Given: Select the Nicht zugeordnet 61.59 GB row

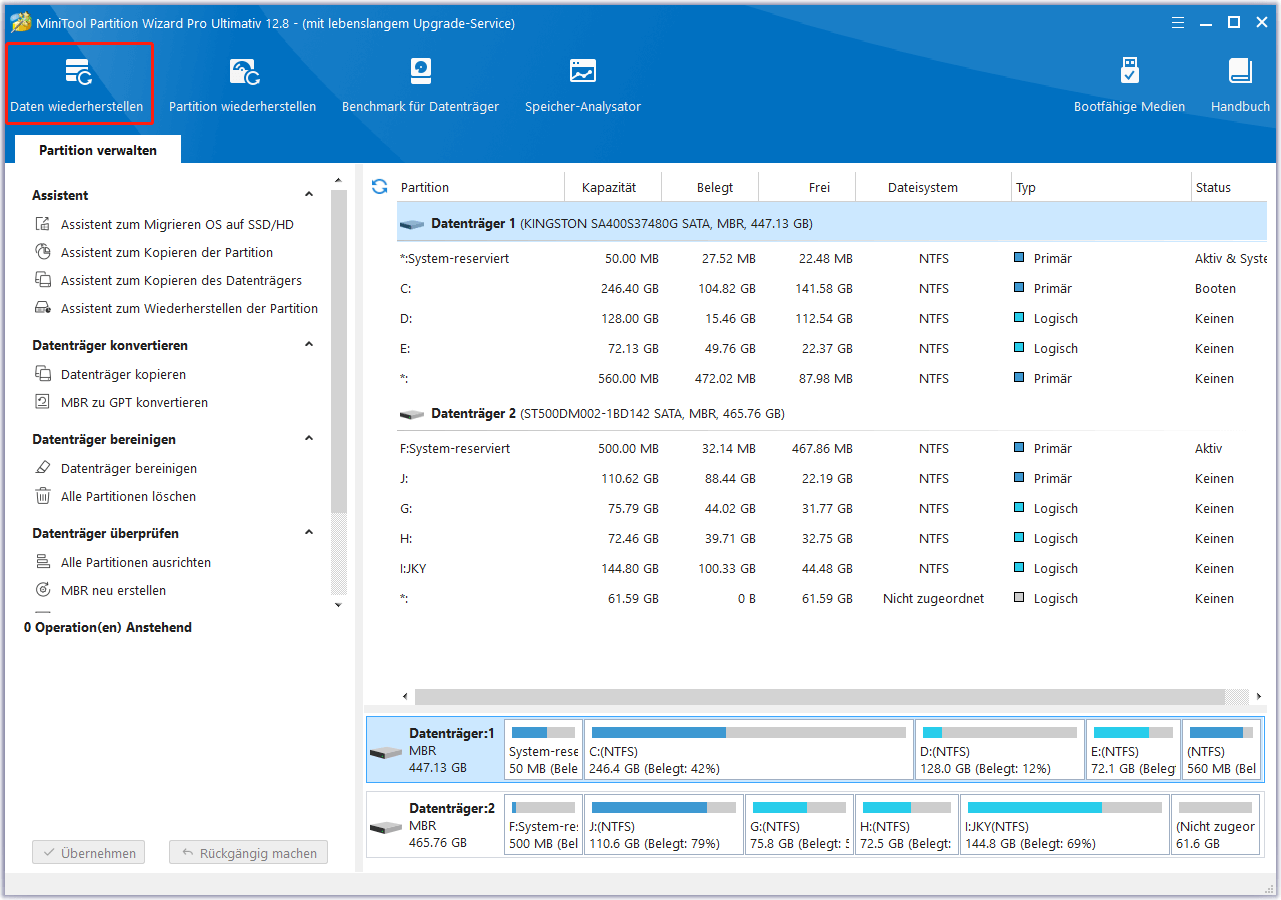Looking at the screenshot, I should pyautogui.click(x=831, y=599).
